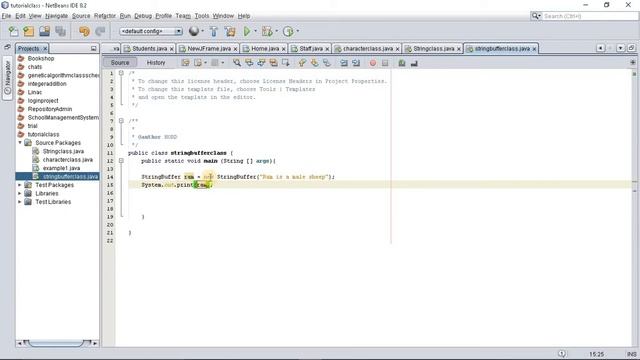
Task: Click the Find Next Occurrence icon
Action: [x=261, y=63]
